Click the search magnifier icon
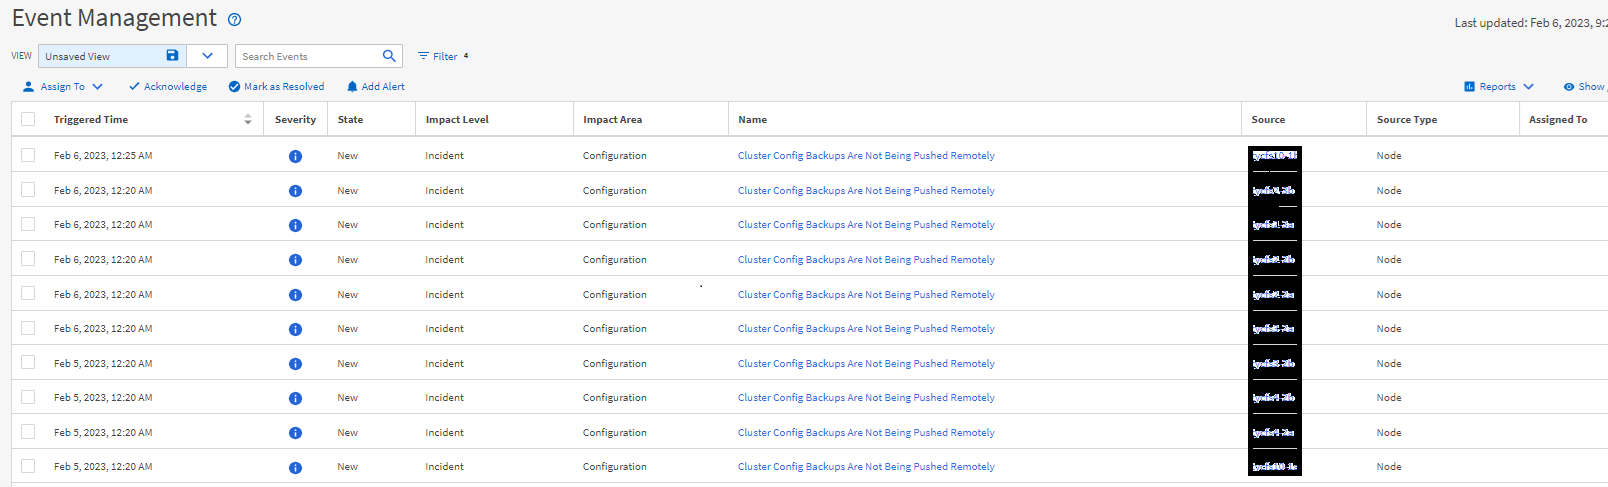This screenshot has height=487, width=1608. [x=389, y=56]
